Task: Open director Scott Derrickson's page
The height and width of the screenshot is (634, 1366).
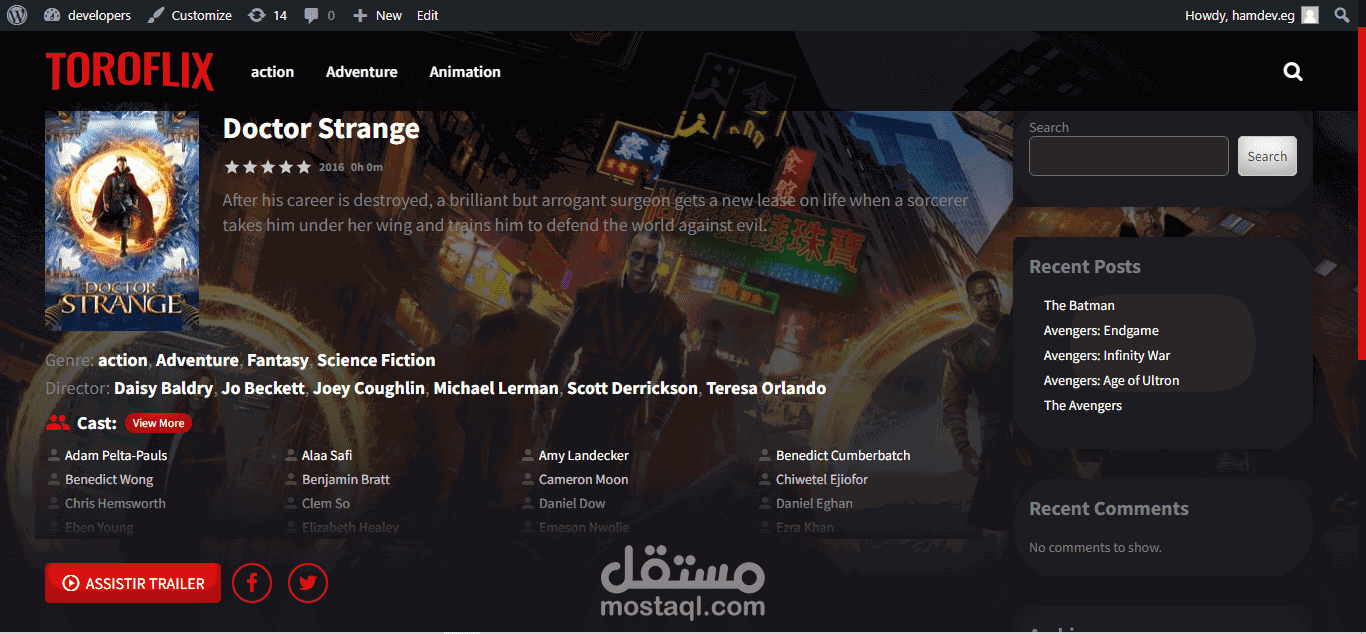Action: click(632, 388)
